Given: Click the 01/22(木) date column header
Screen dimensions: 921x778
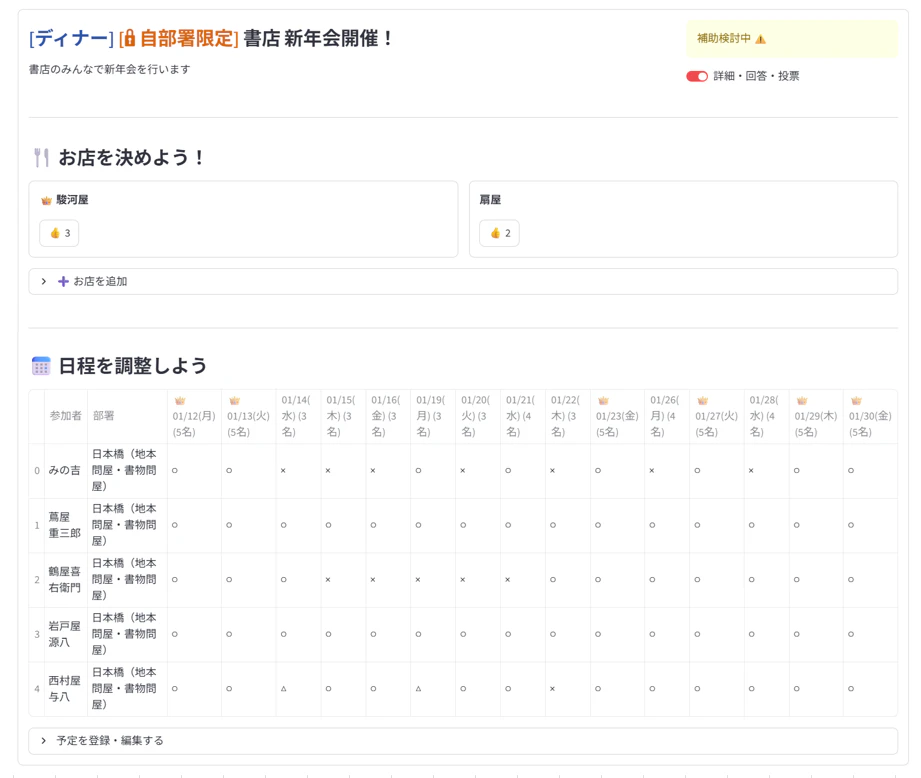Looking at the screenshot, I should 566,416.
